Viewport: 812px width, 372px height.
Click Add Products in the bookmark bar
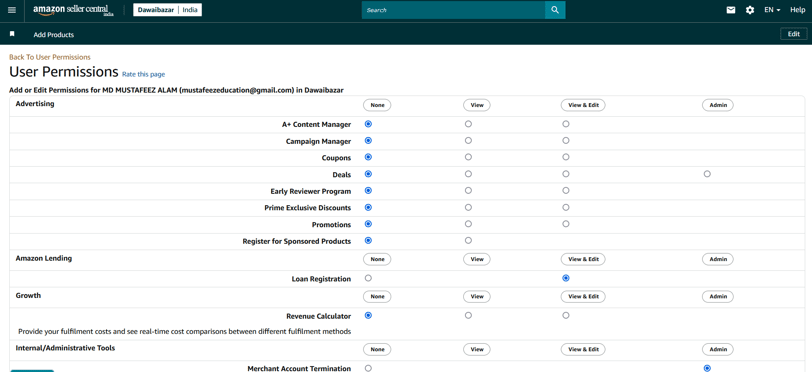(x=54, y=35)
